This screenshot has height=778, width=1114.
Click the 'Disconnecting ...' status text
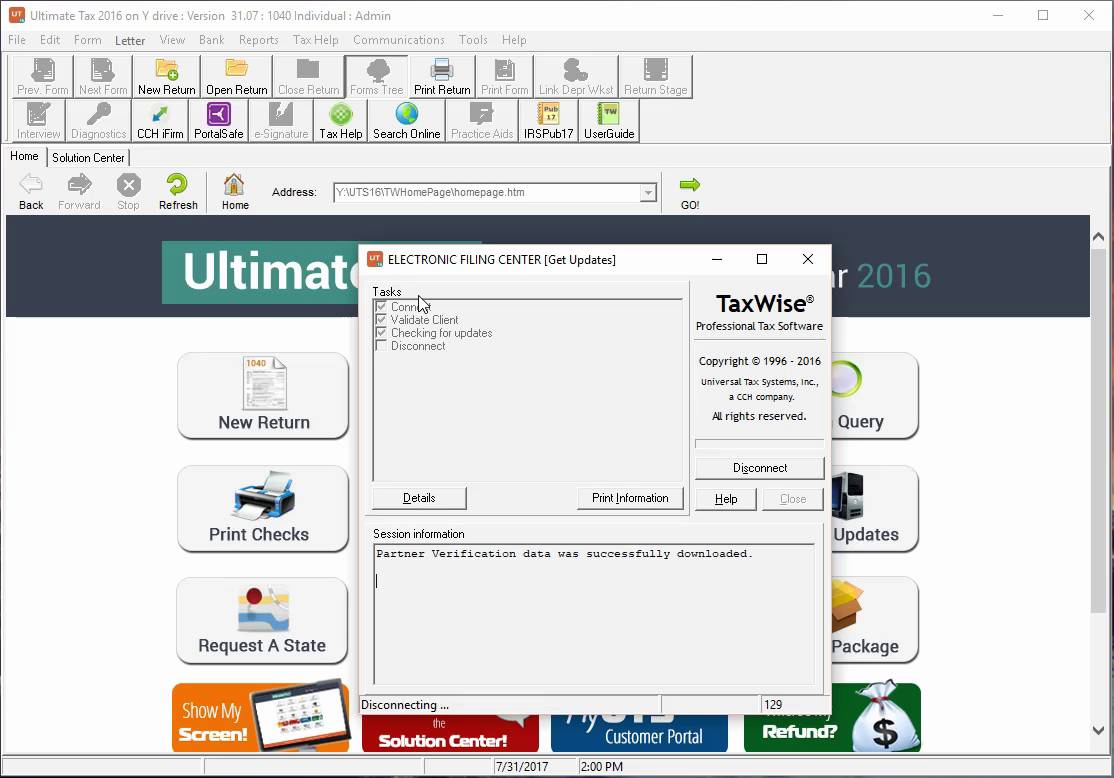[405, 705]
